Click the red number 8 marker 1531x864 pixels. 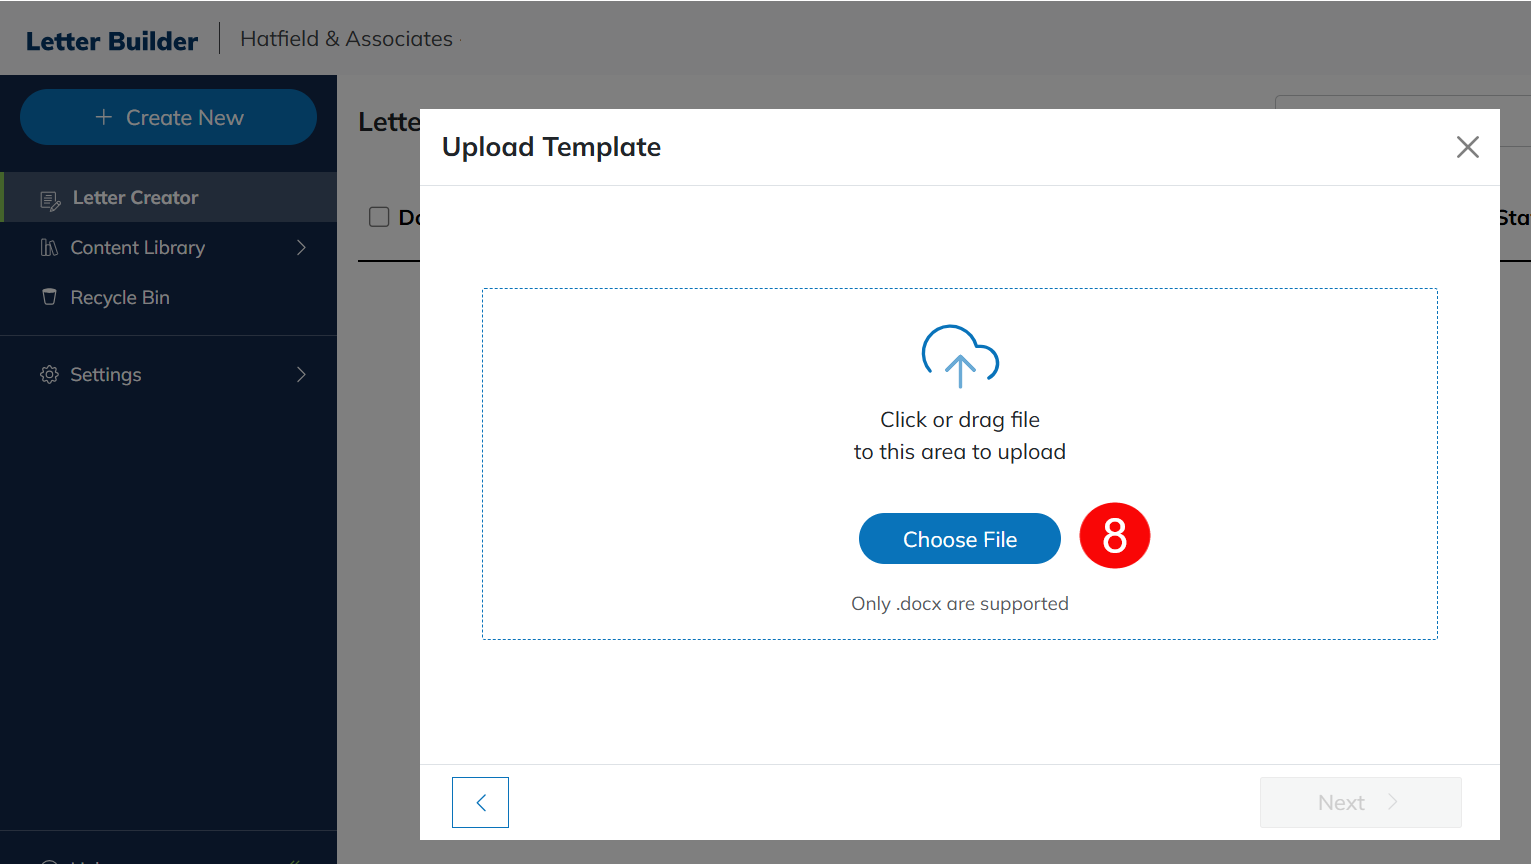1114,536
